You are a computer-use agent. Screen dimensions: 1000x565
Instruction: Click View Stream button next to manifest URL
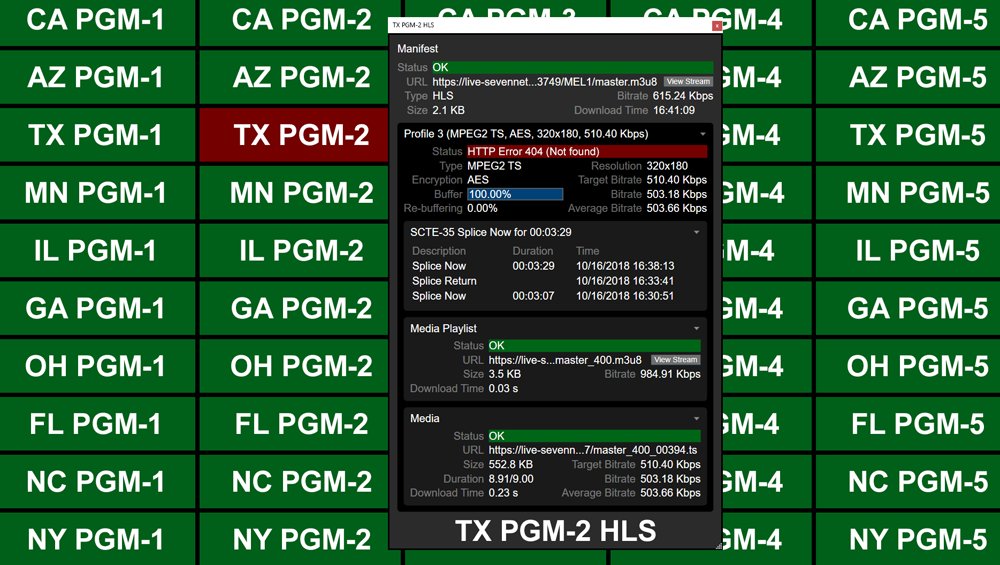(x=688, y=82)
